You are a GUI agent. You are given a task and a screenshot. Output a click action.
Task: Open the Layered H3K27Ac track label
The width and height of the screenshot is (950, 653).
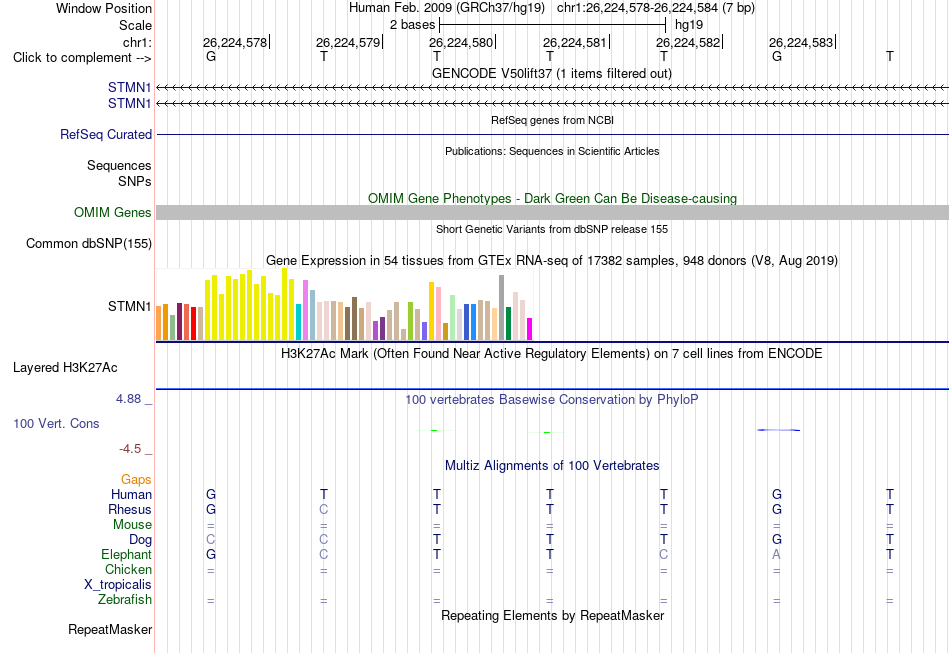[65, 368]
